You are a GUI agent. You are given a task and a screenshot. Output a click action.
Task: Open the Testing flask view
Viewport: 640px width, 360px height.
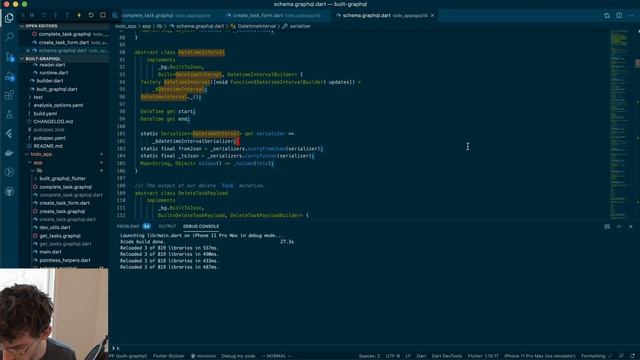tap(9, 114)
